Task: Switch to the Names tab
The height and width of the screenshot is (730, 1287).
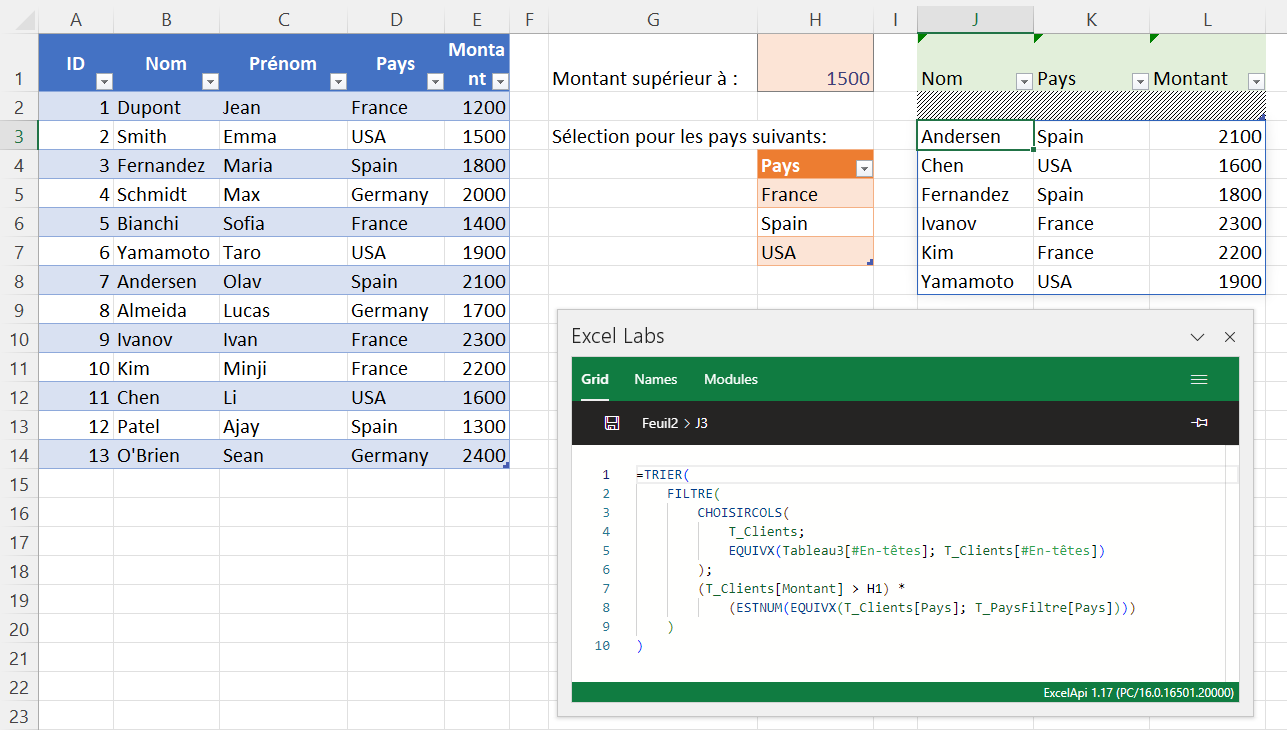Action: [656, 379]
